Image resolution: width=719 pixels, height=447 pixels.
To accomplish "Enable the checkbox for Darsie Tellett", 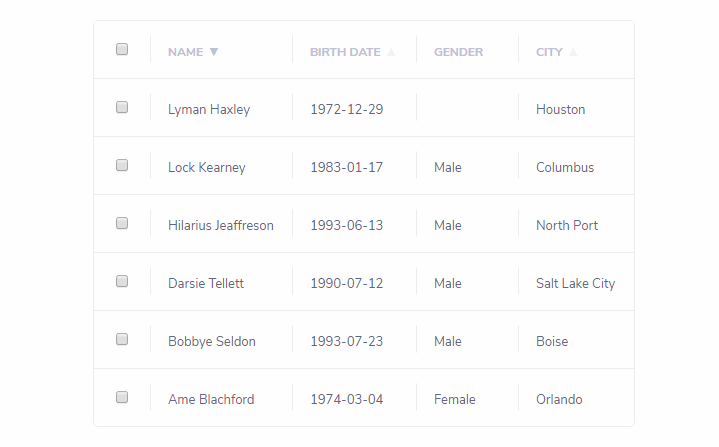I will [x=122, y=281].
